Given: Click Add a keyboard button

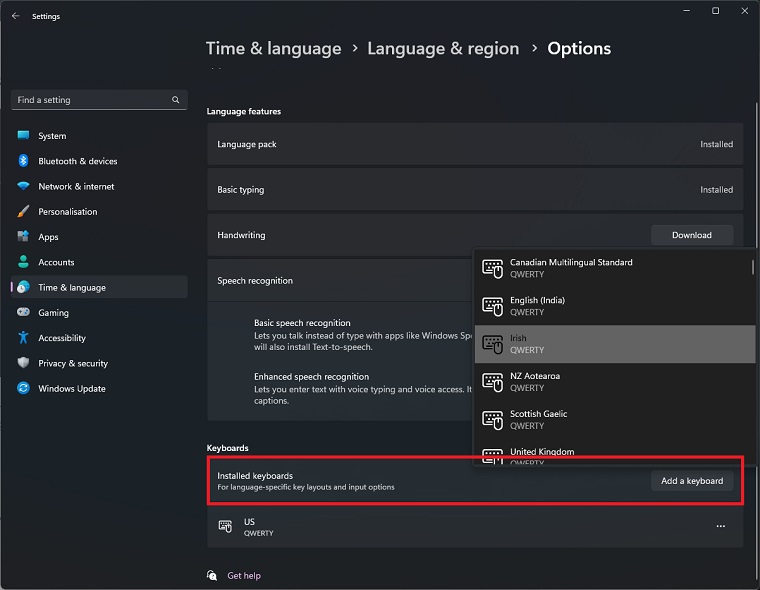Looking at the screenshot, I should [x=692, y=480].
